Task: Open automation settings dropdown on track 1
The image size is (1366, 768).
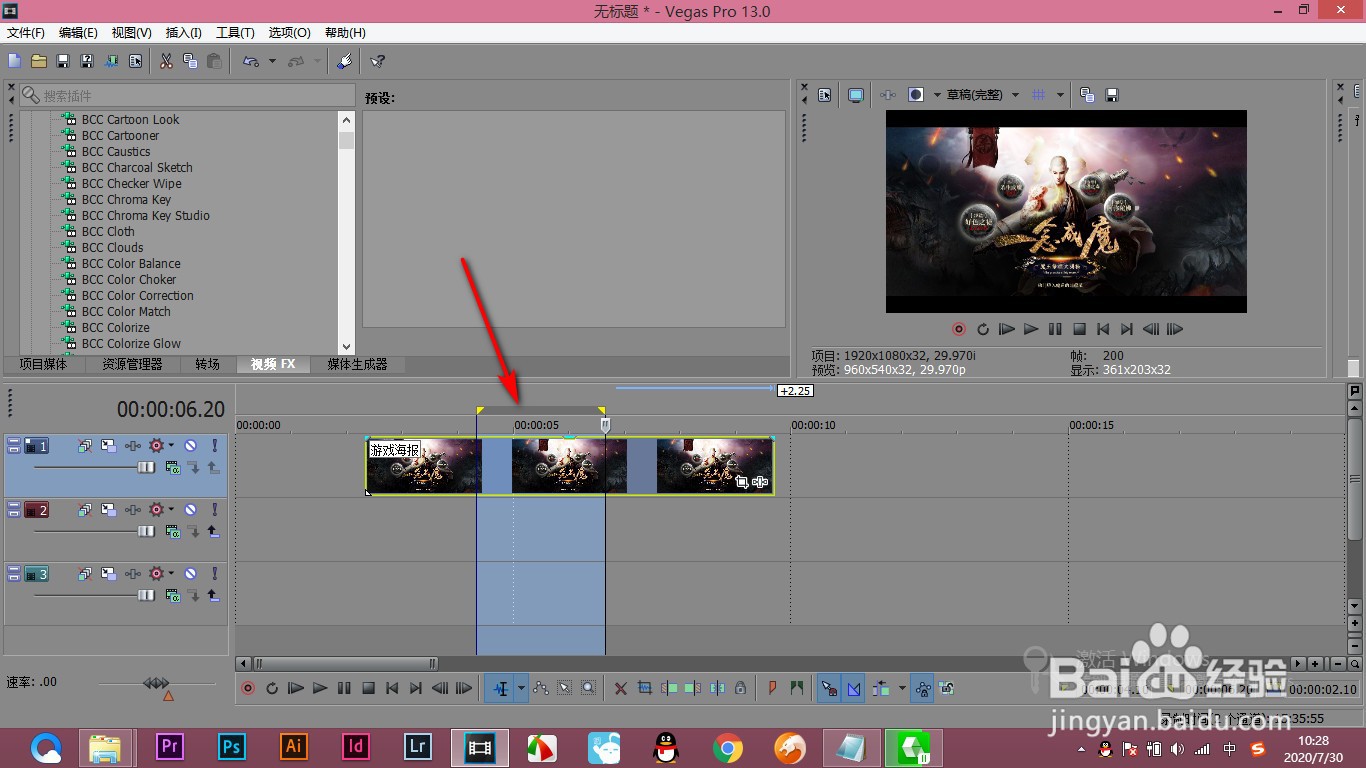Action: pos(171,446)
